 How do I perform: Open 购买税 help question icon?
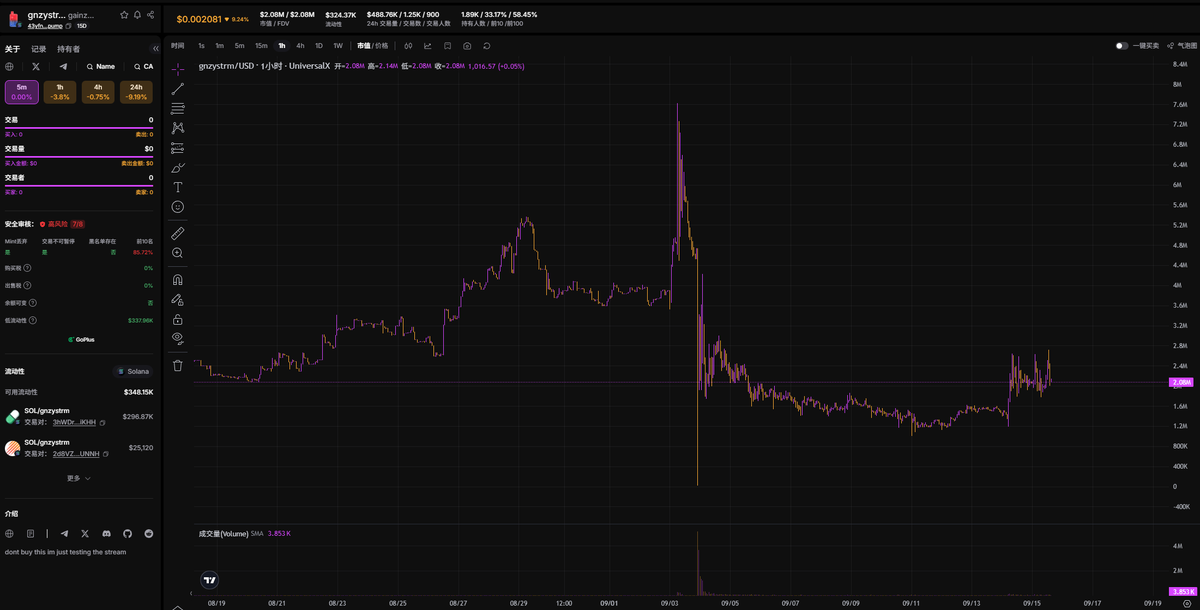click(27, 268)
